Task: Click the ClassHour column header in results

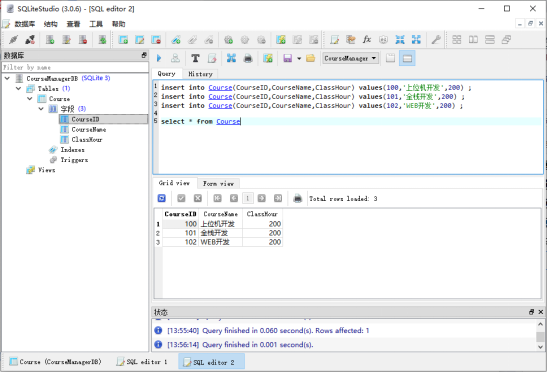Action: [x=262, y=214]
